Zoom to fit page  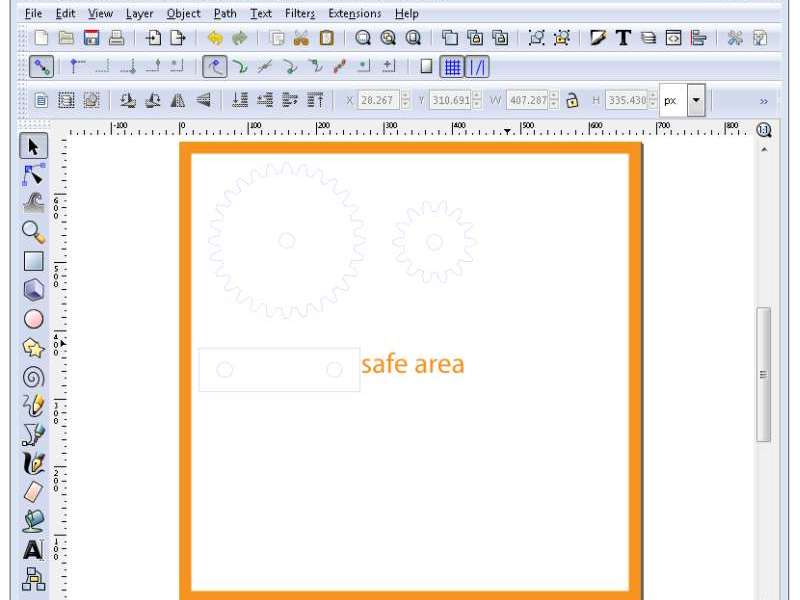click(413, 38)
